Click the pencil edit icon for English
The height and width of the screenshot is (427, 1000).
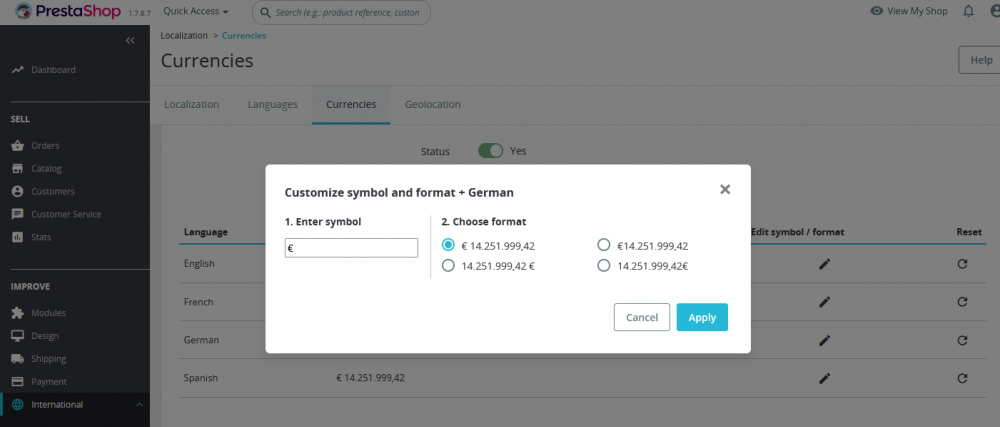pyautogui.click(x=824, y=264)
